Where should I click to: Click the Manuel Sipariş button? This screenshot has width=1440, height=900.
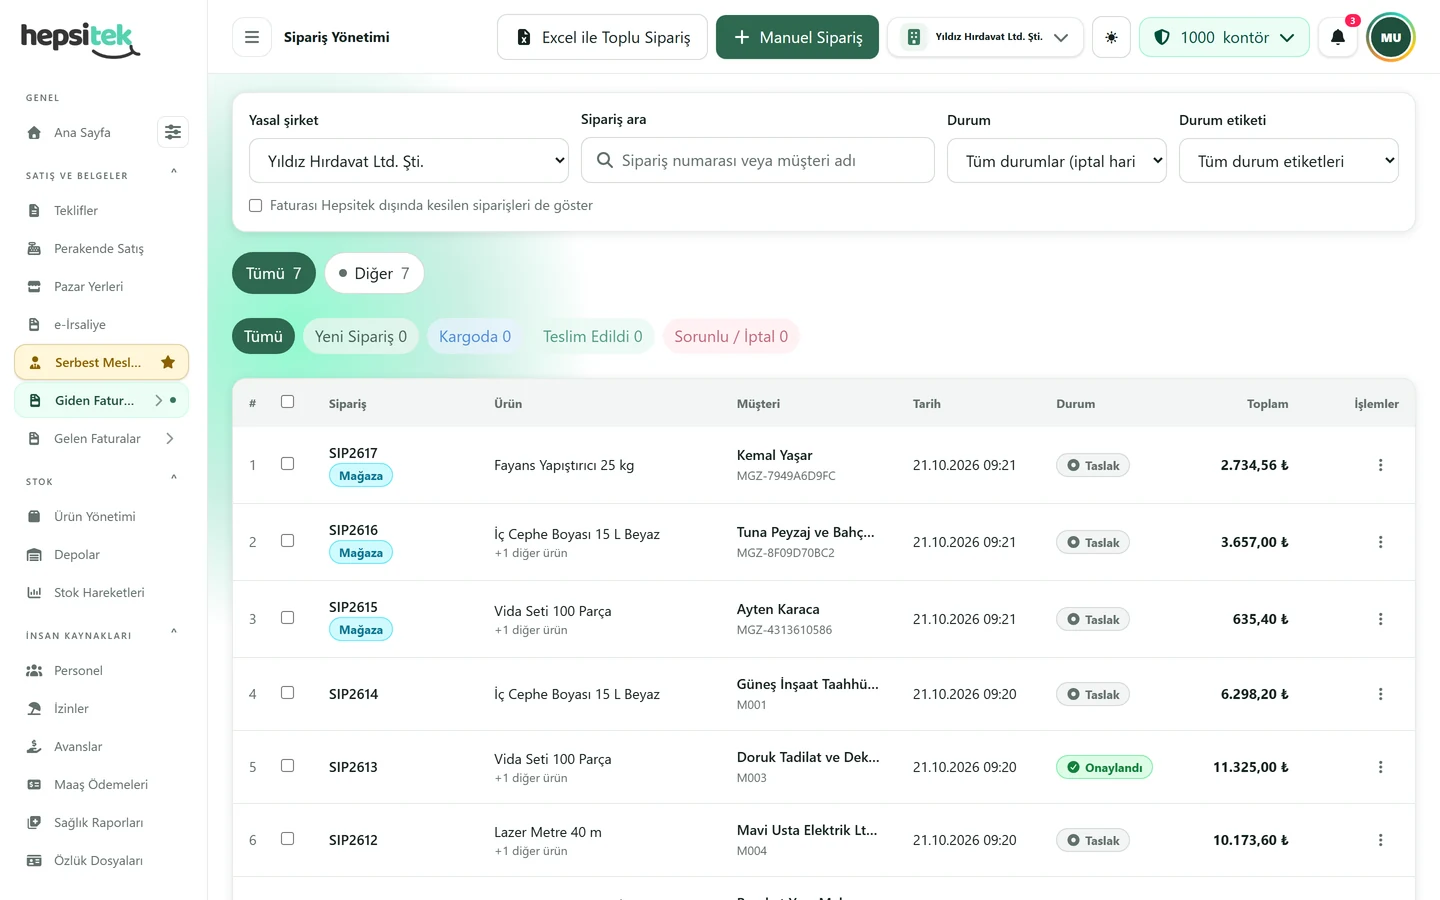pyautogui.click(x=797, y=37)
